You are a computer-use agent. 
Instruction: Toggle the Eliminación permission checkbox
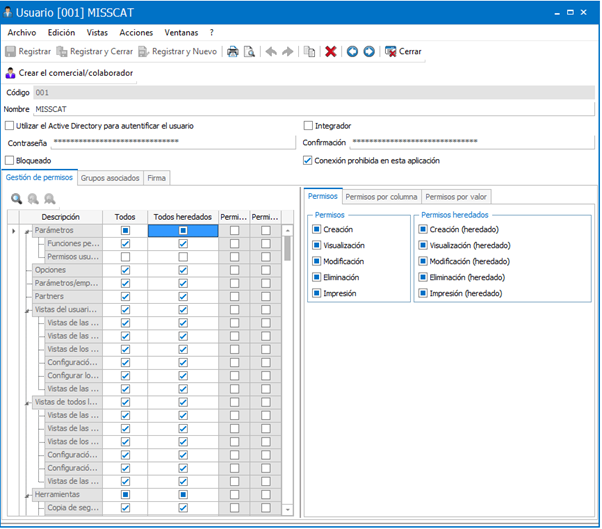[316, 277]
